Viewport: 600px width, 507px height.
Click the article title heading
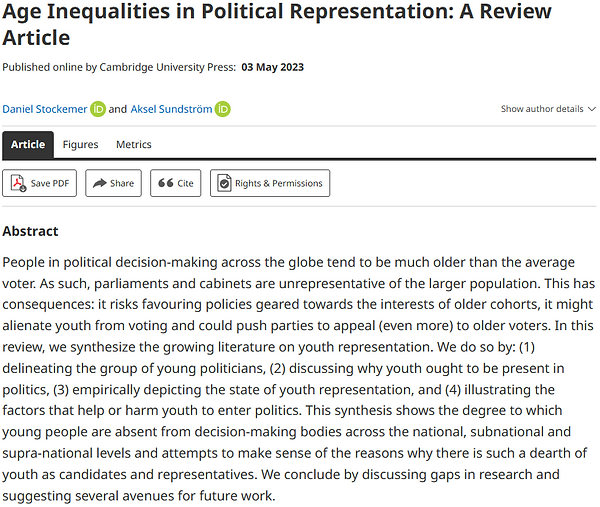pos(277,24)
